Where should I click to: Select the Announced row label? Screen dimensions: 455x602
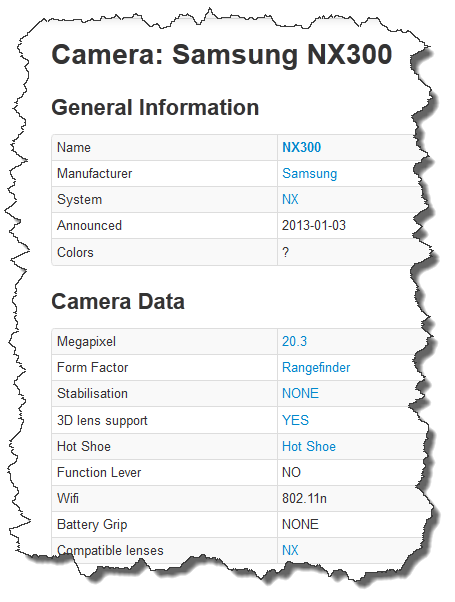[x=89, y=225]
